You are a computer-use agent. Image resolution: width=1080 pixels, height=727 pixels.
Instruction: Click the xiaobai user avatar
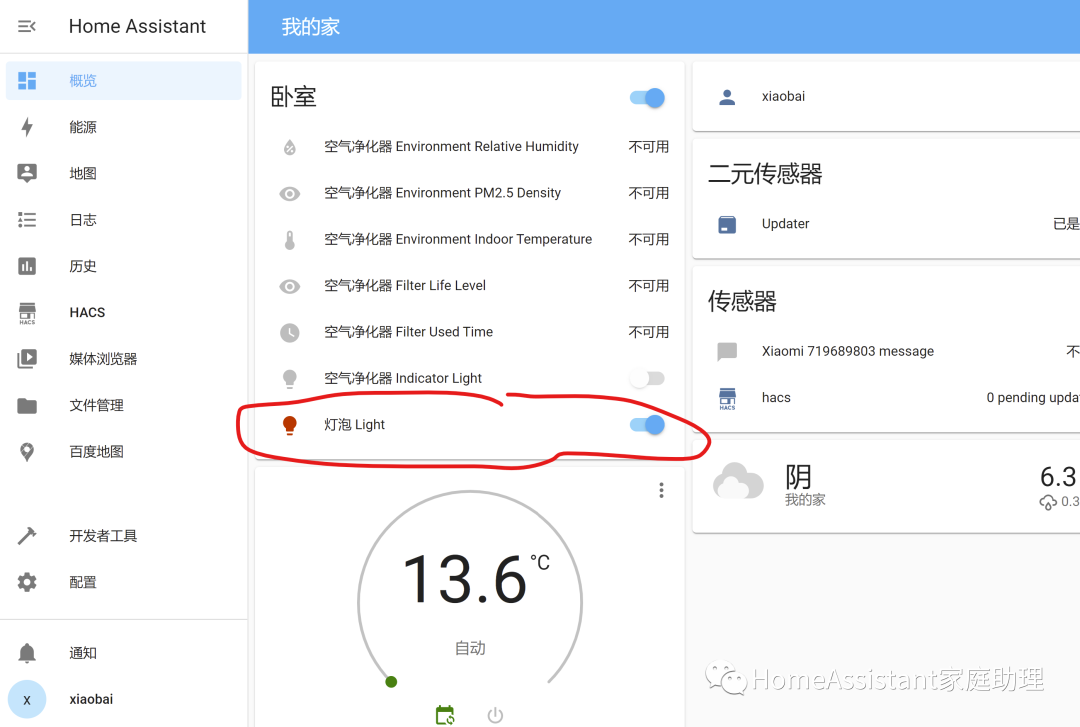pos(26,698)
